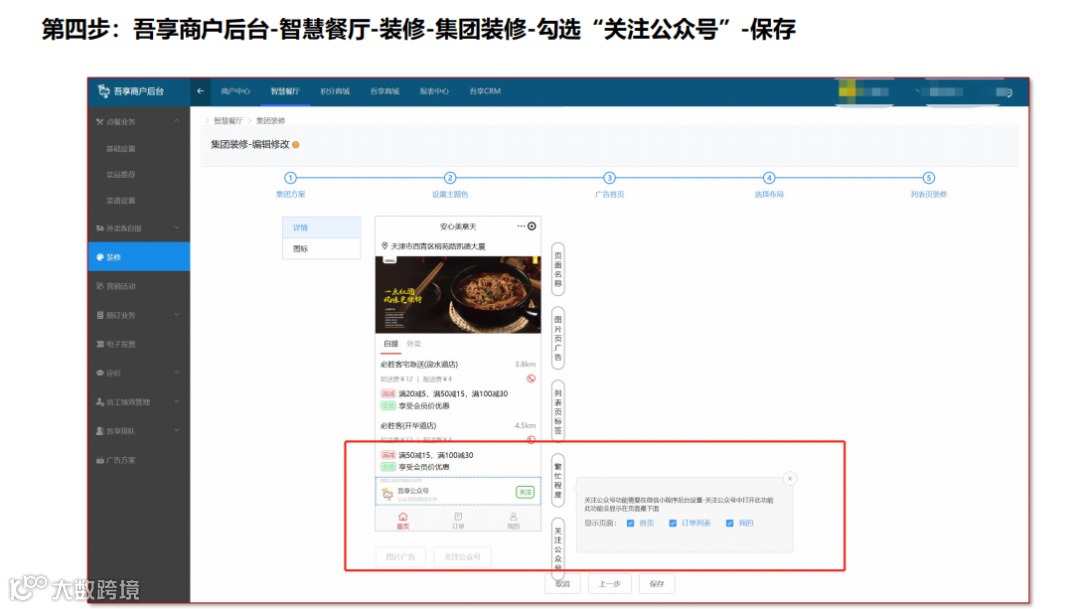Click the noodle bowl banner image

[x=458, y=295]
